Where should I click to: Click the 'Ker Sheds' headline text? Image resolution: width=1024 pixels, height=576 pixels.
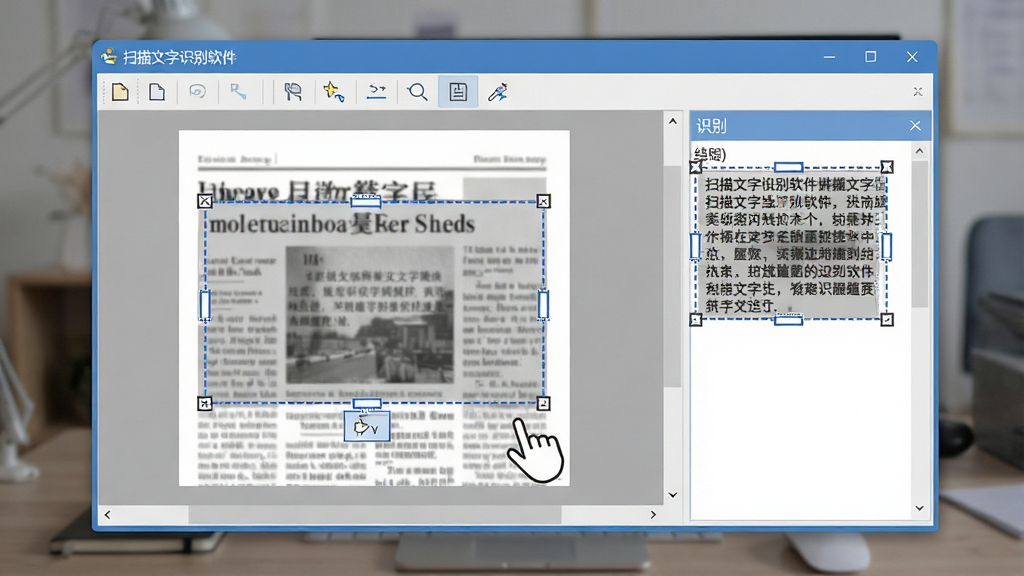[423, 224]
